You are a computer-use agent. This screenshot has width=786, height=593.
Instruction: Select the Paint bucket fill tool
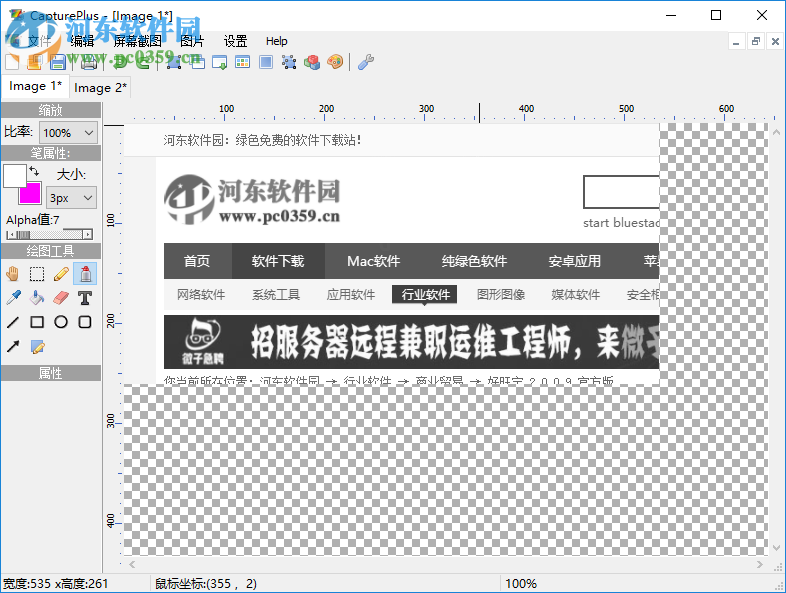(x=37, y=298)
